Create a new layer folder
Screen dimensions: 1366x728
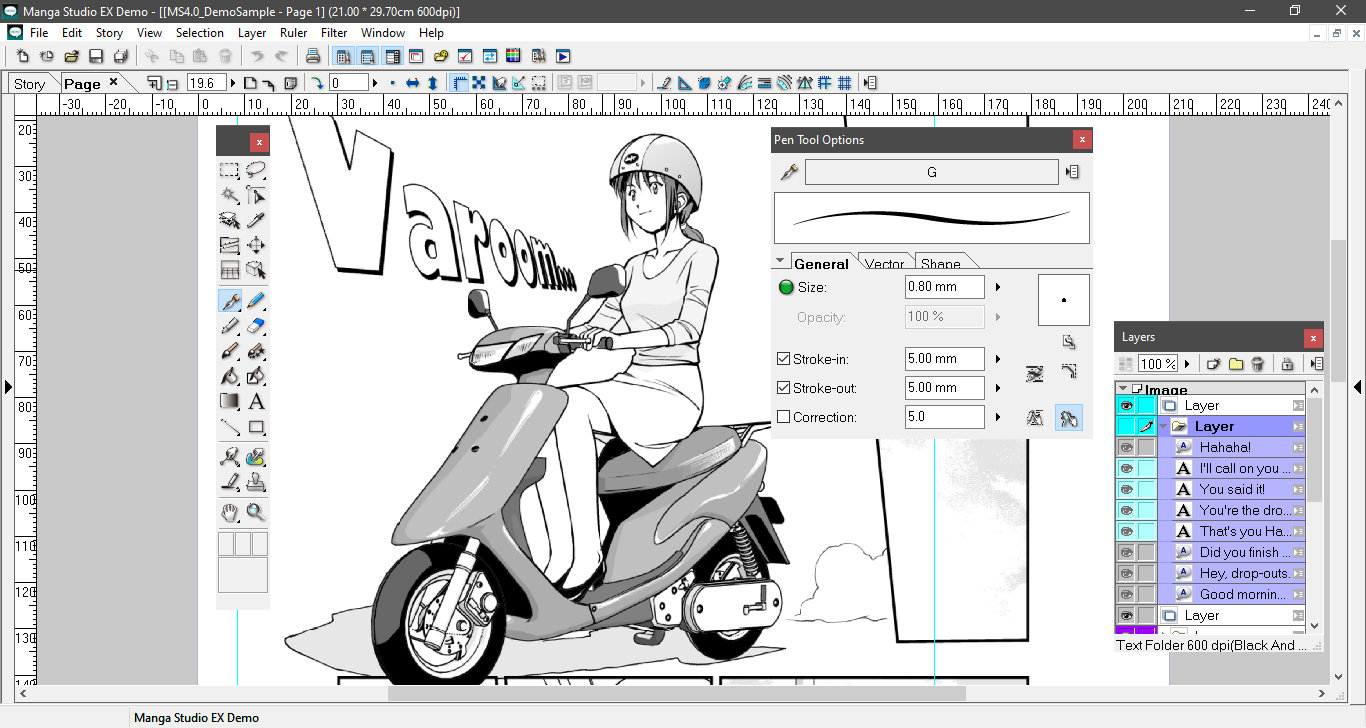[x=1236, y=364]
